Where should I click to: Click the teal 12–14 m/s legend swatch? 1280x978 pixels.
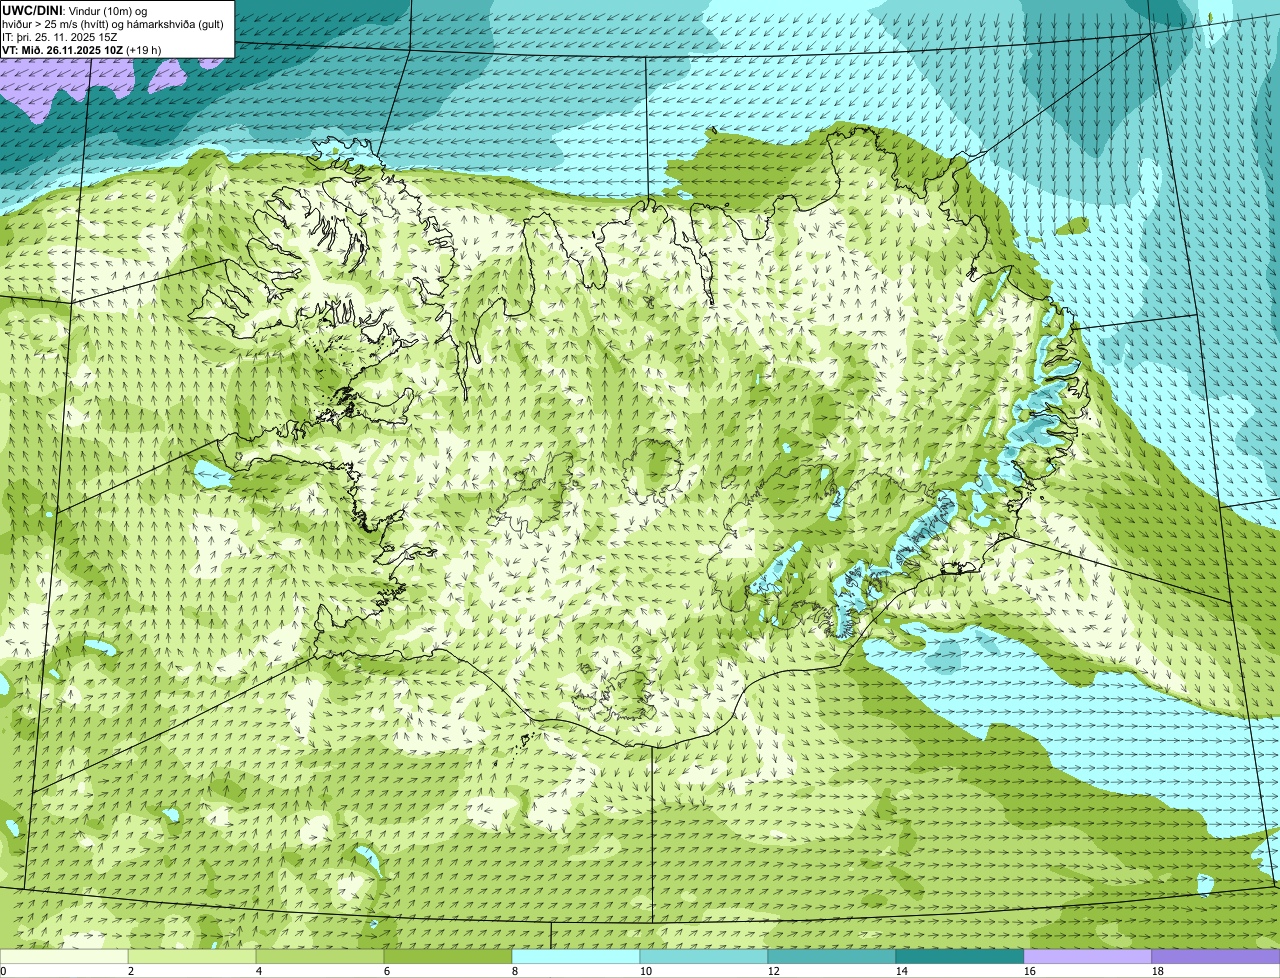pos(832,956)
